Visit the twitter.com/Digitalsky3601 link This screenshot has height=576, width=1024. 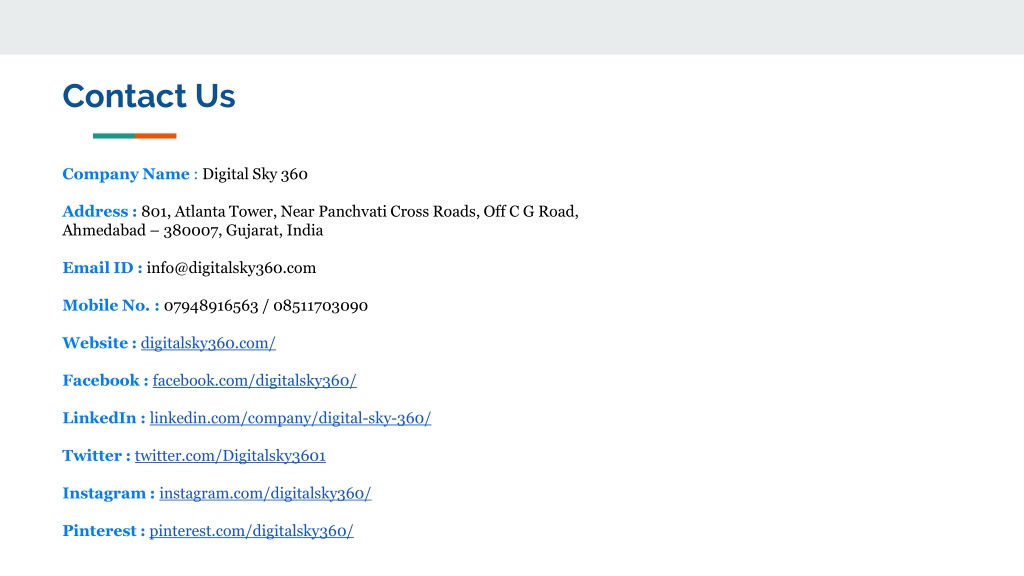[230, 456]
